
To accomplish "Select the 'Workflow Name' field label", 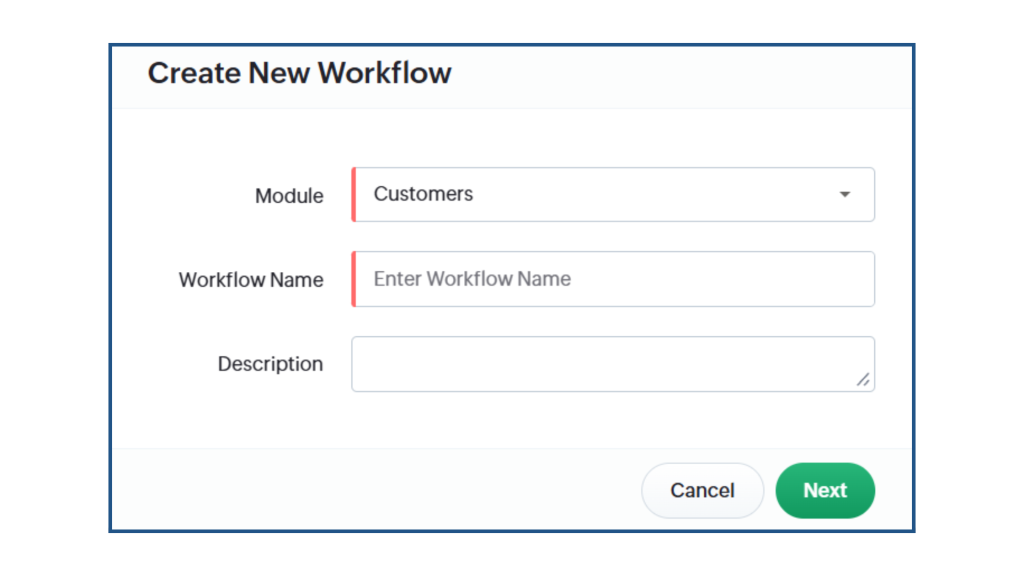I will (251, 280).
